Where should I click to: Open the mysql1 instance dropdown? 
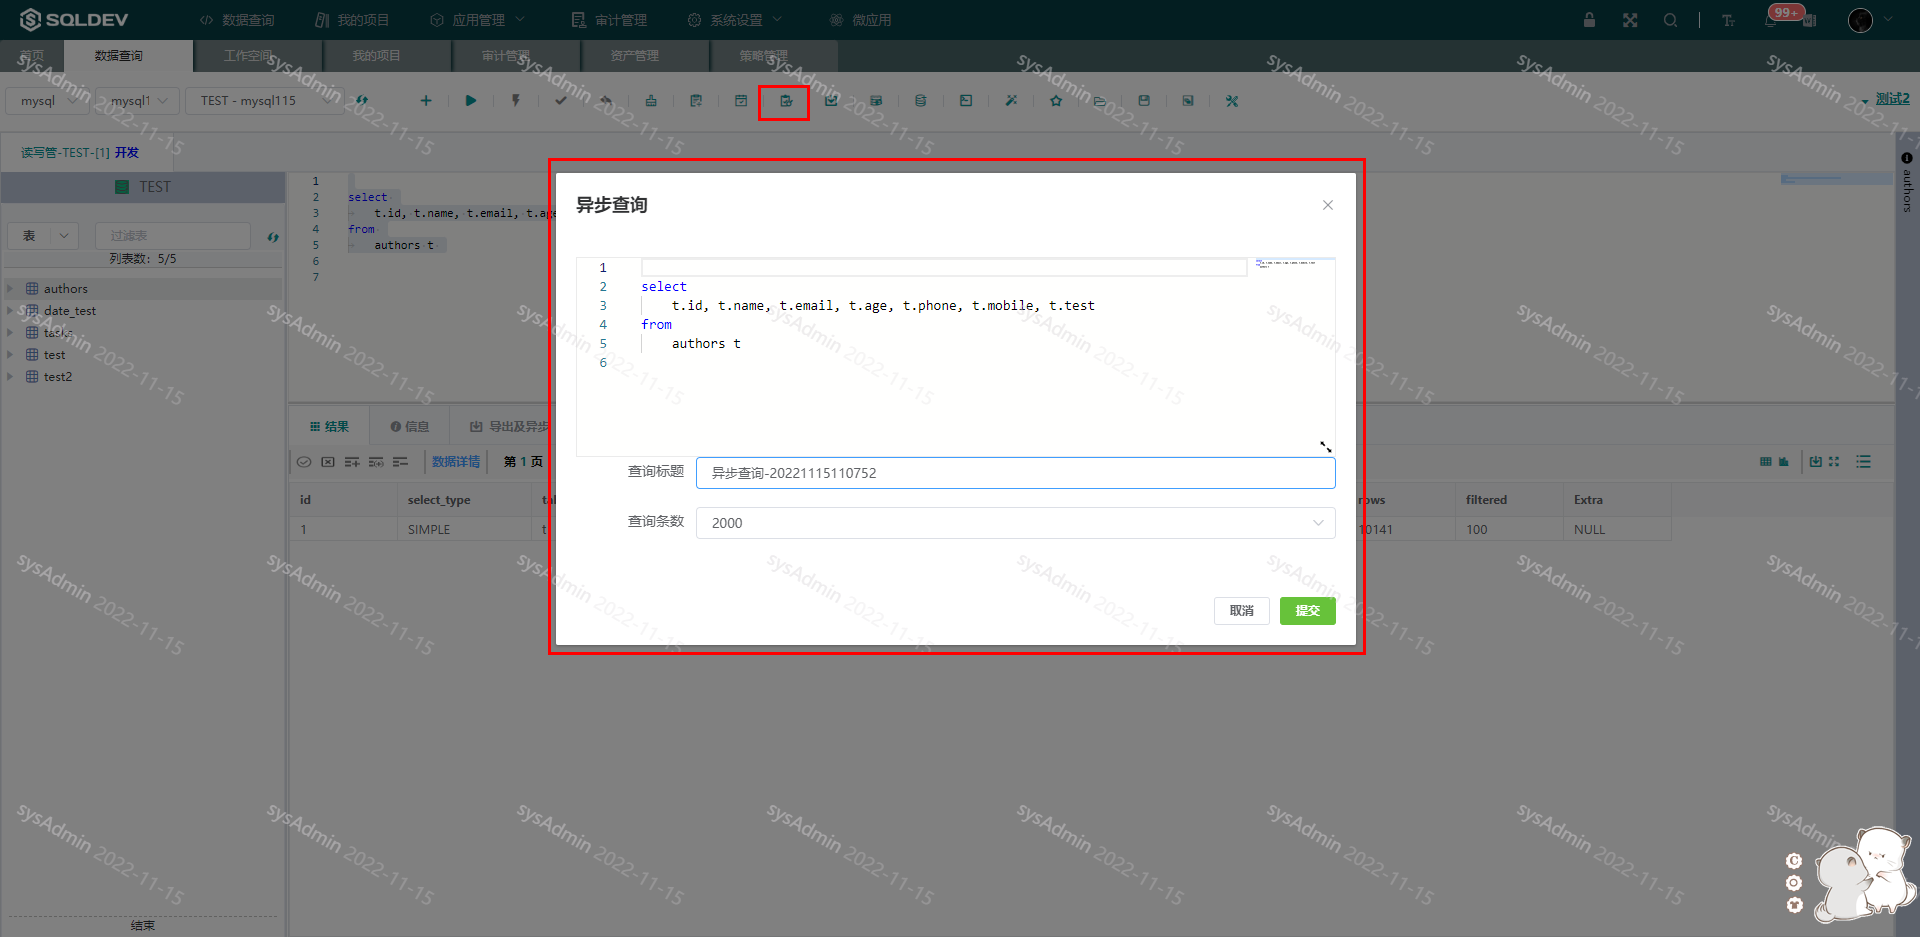click(138, 101)
